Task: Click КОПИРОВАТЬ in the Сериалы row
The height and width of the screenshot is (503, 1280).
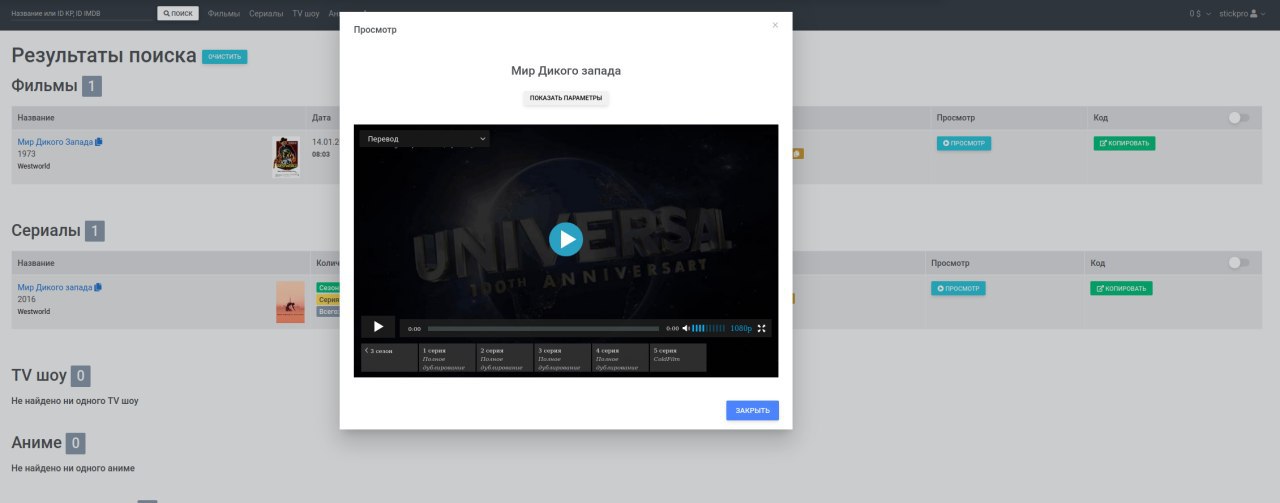Action: point(1121,288)
